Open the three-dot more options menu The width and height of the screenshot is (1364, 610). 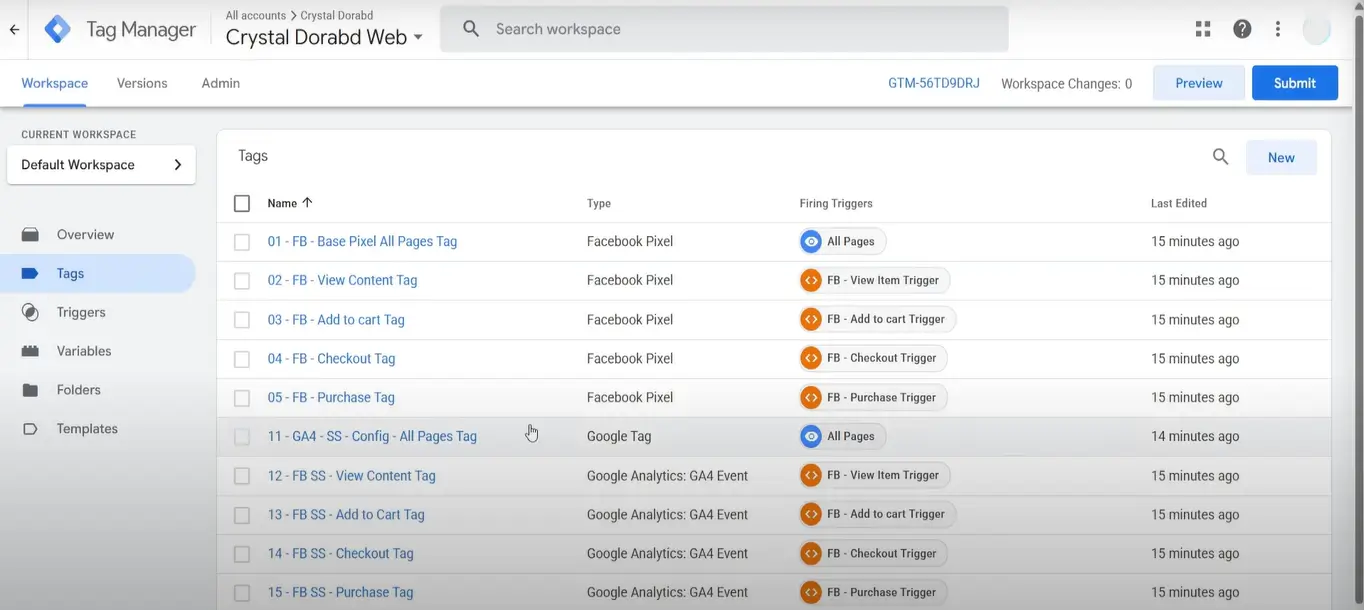point(1277,29)
